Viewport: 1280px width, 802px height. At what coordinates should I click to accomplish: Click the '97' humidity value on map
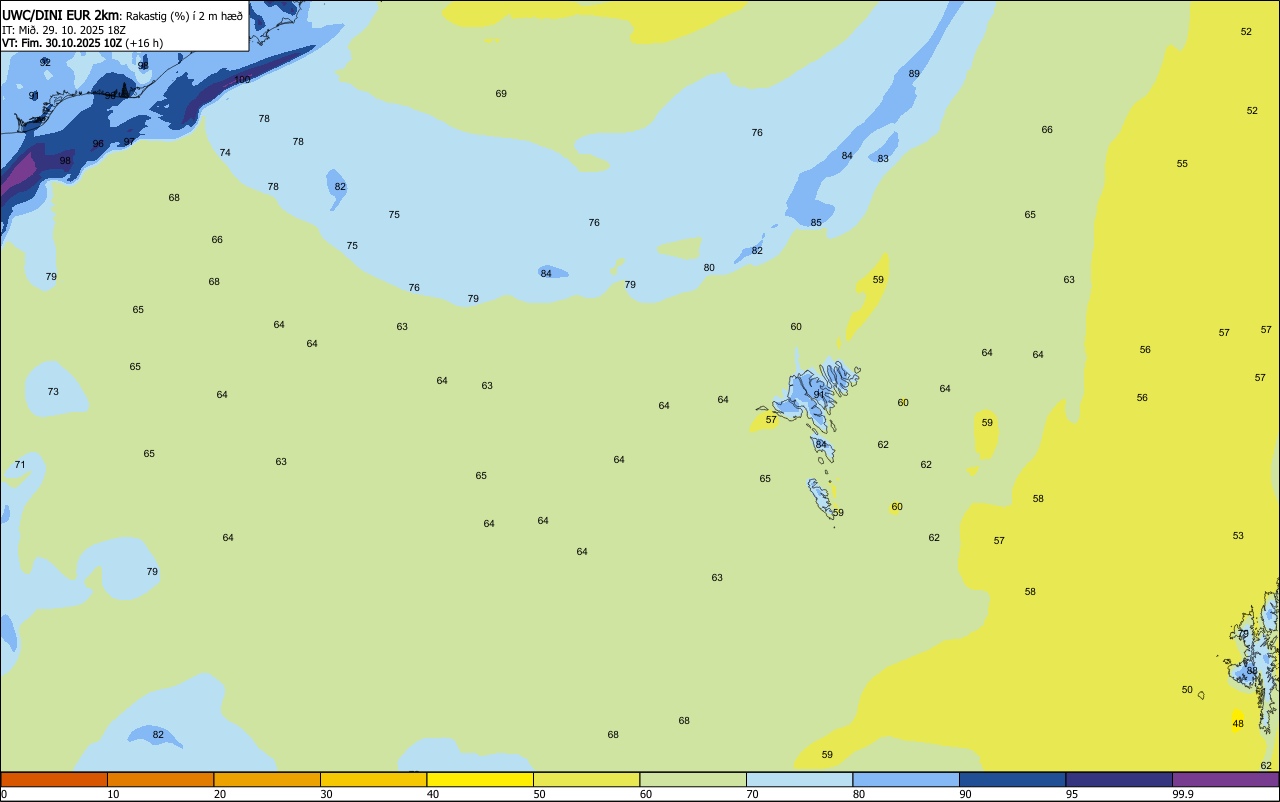coord(129,142)
